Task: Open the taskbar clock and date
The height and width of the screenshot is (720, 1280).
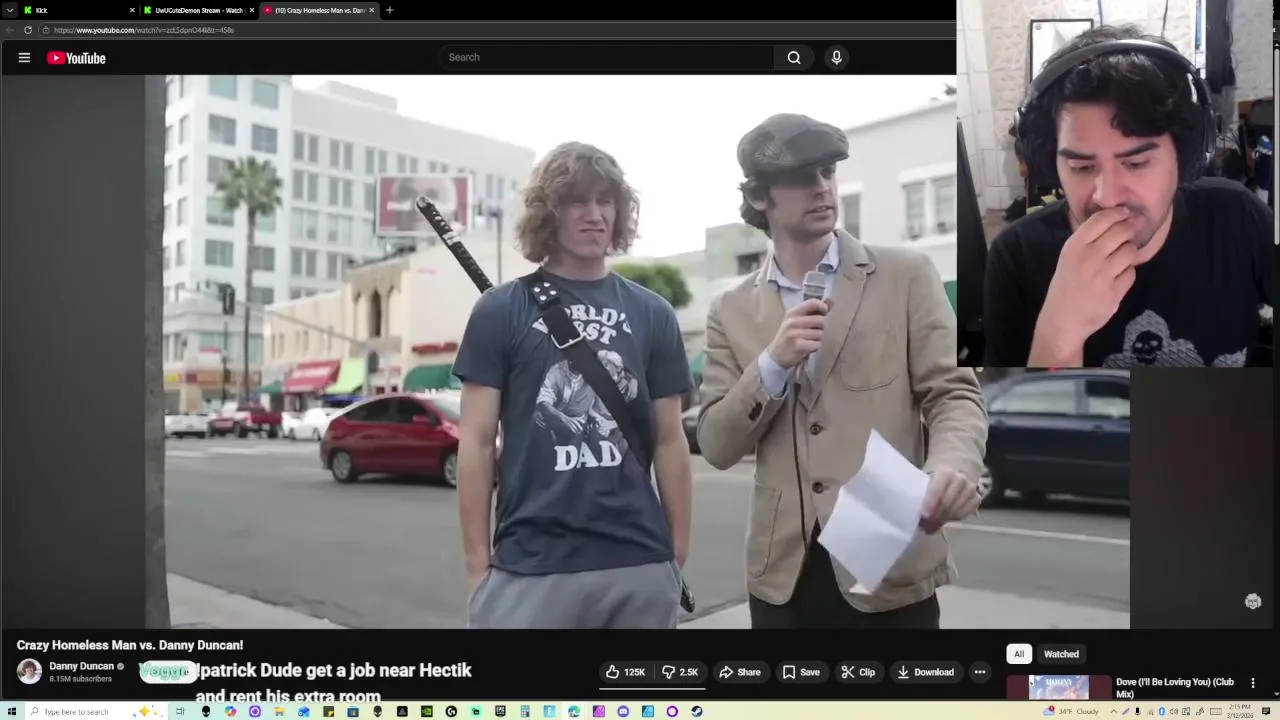Action: click(1240, 711)
